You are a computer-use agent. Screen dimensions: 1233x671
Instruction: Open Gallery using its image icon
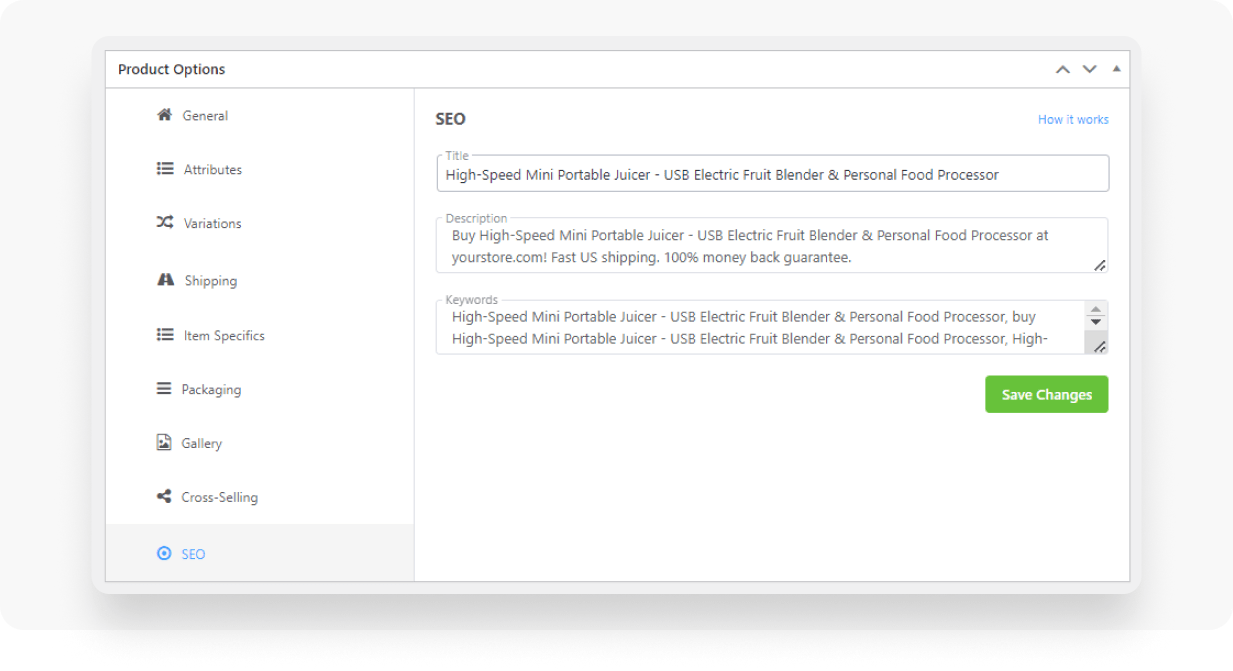(x=164, y=443)
